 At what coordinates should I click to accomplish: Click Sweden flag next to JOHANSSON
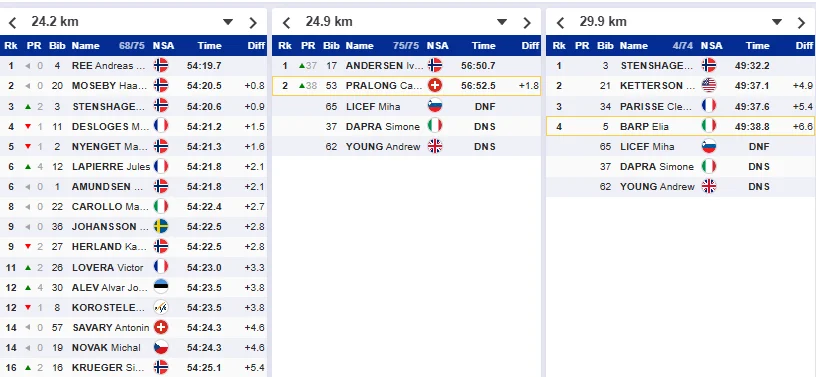(161, 227)
